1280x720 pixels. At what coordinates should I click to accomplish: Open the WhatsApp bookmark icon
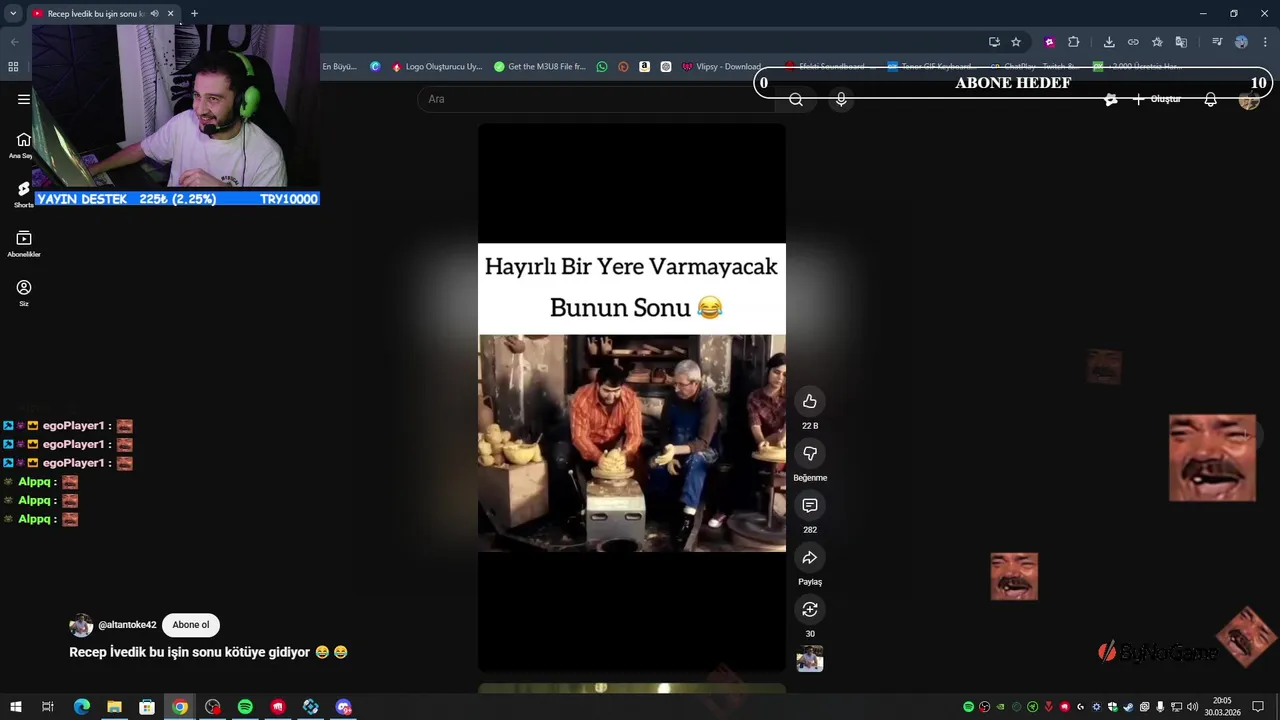pos(601,67)
